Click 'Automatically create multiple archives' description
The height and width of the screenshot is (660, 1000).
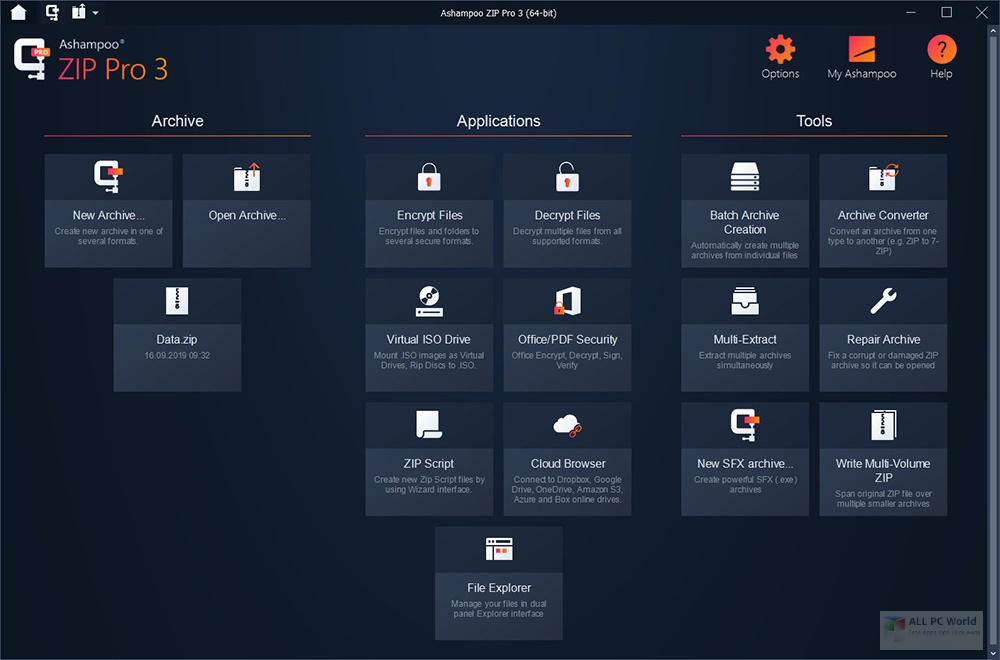click(745, 251)
